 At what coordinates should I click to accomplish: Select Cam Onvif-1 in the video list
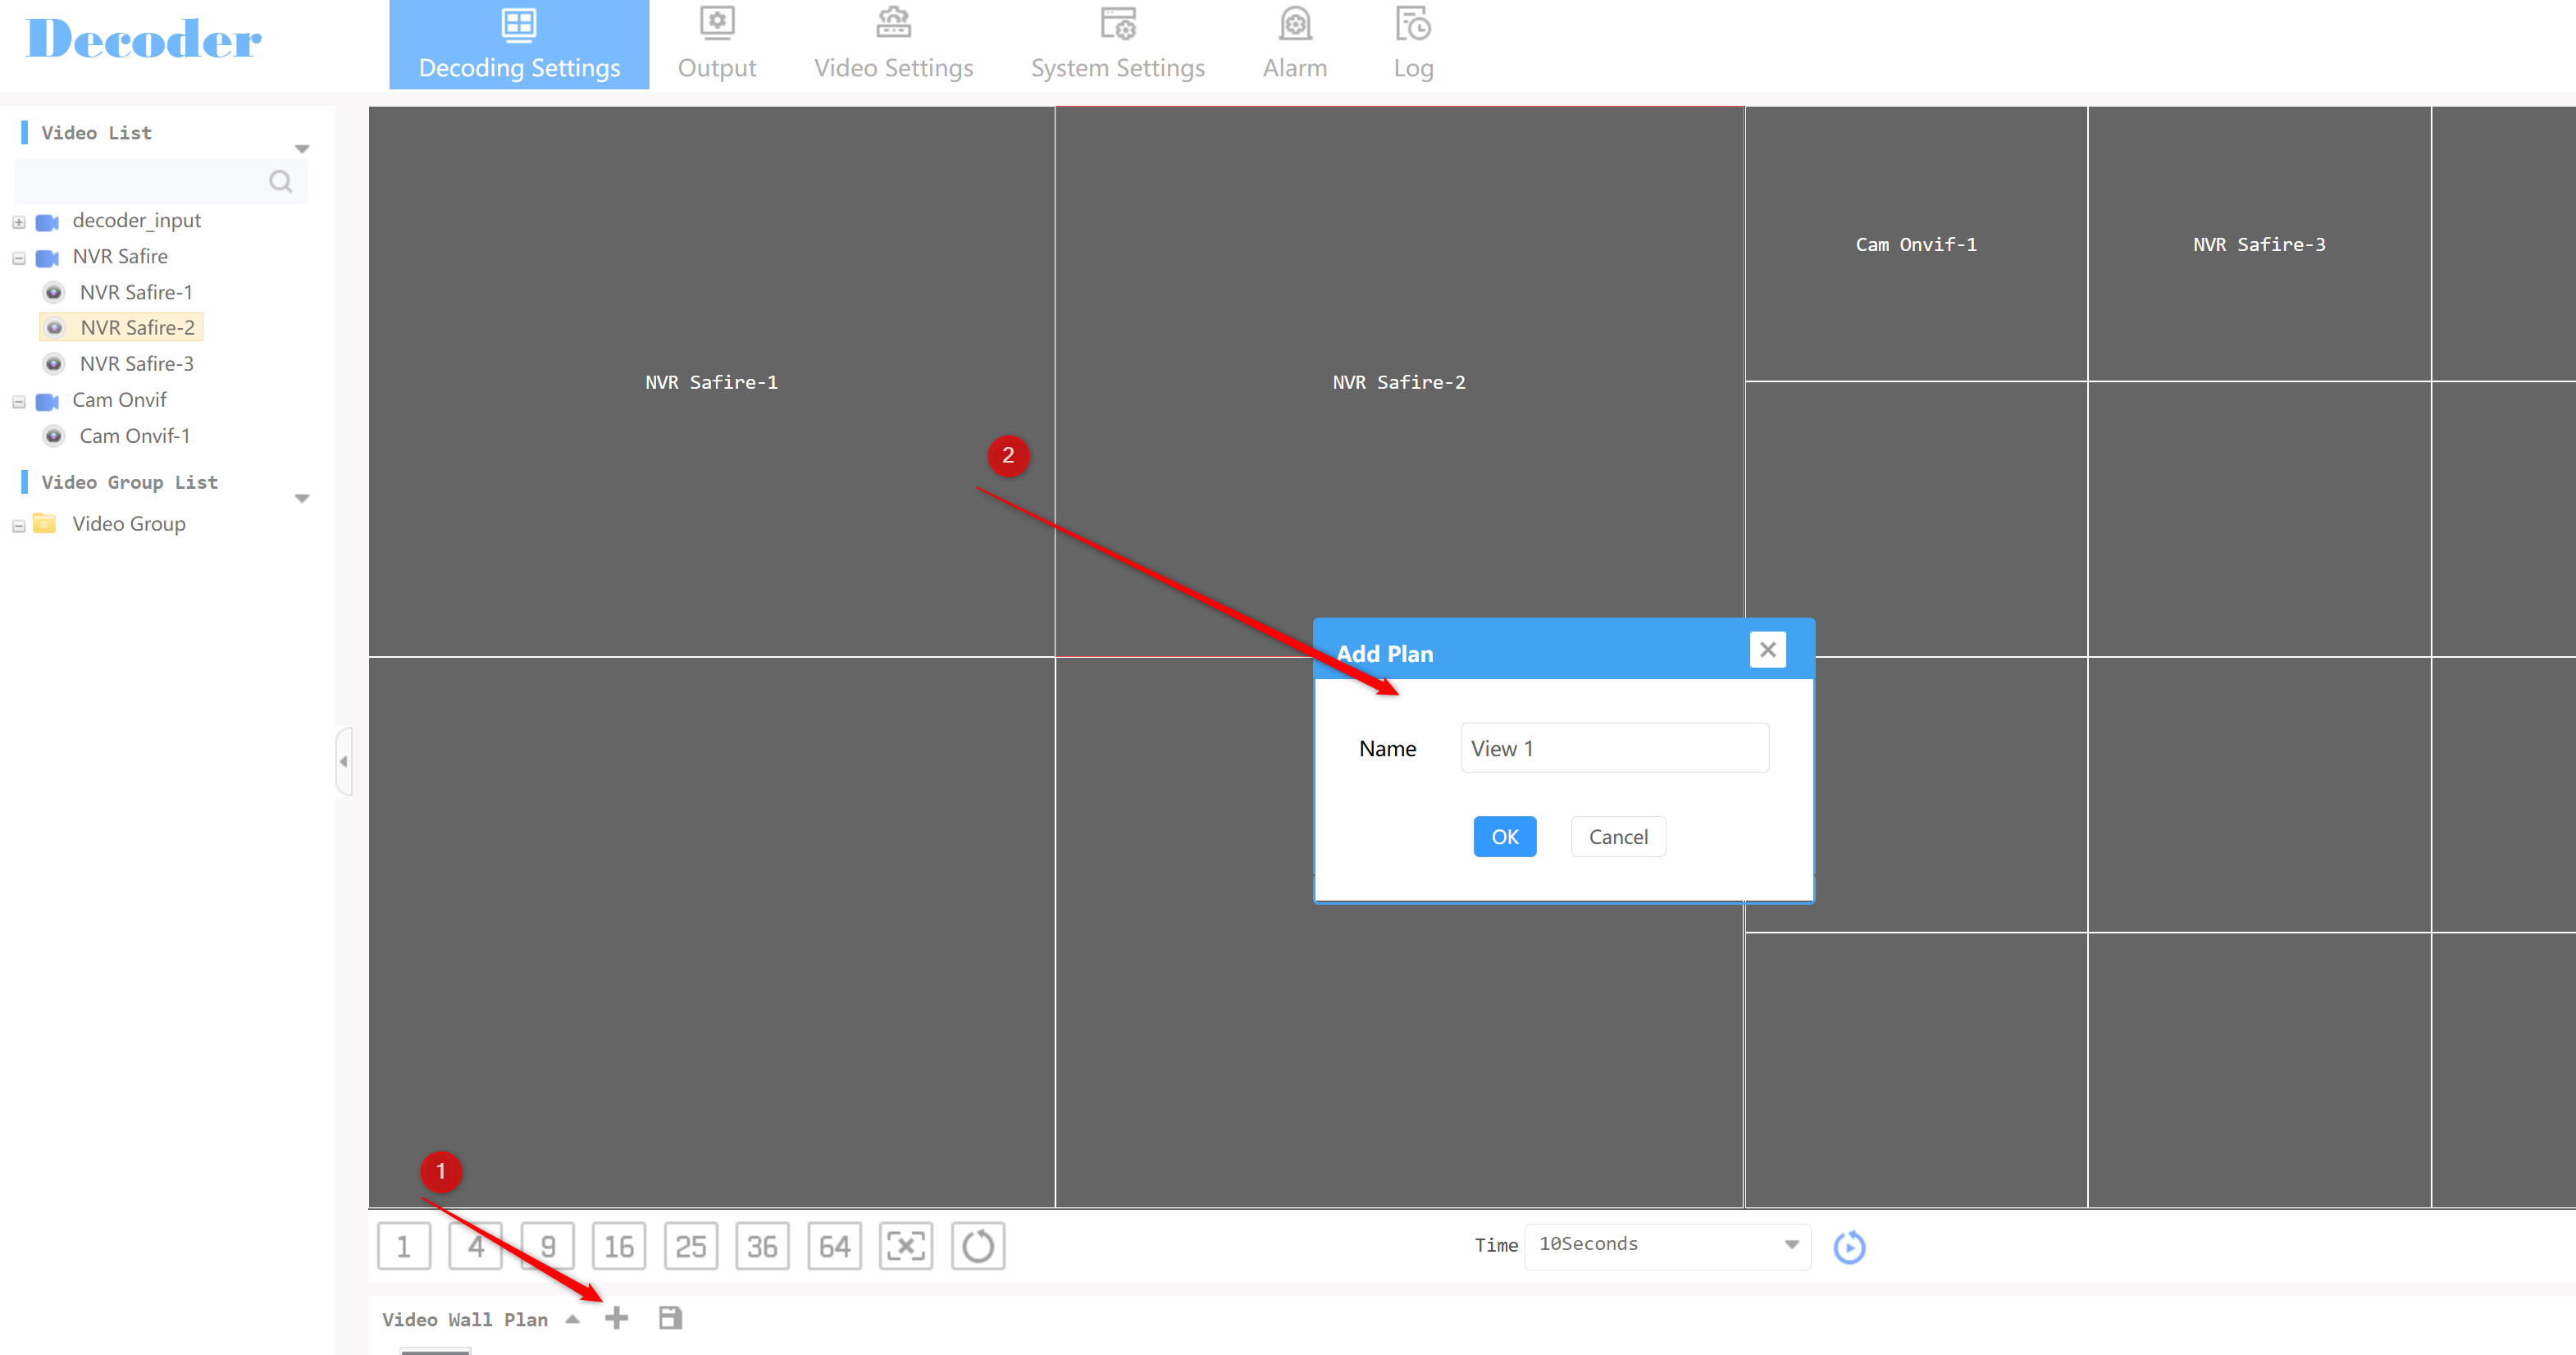134,436
